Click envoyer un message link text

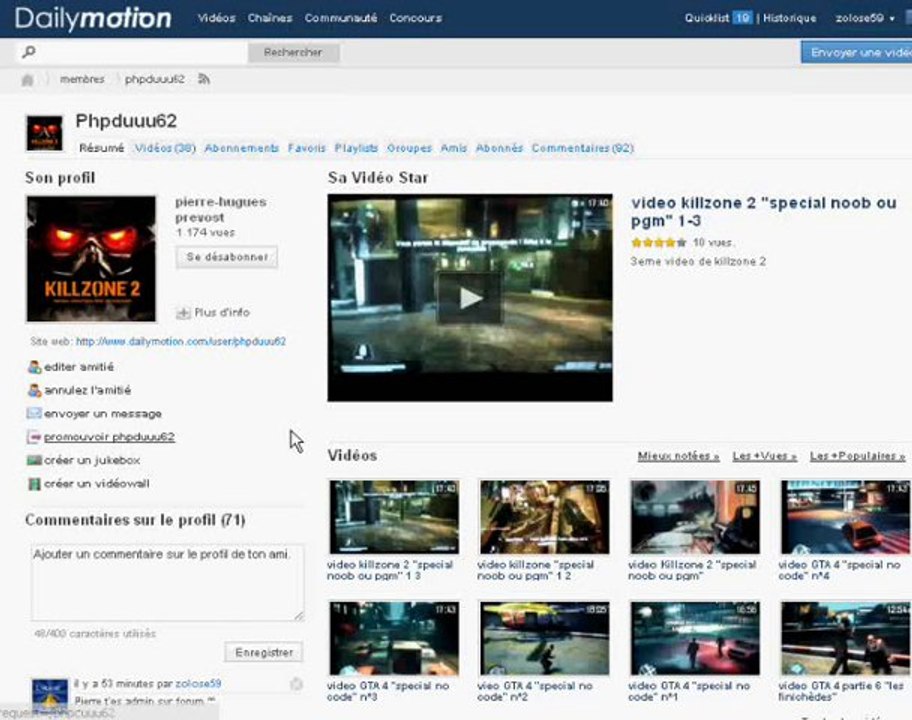tap(103, 414)
